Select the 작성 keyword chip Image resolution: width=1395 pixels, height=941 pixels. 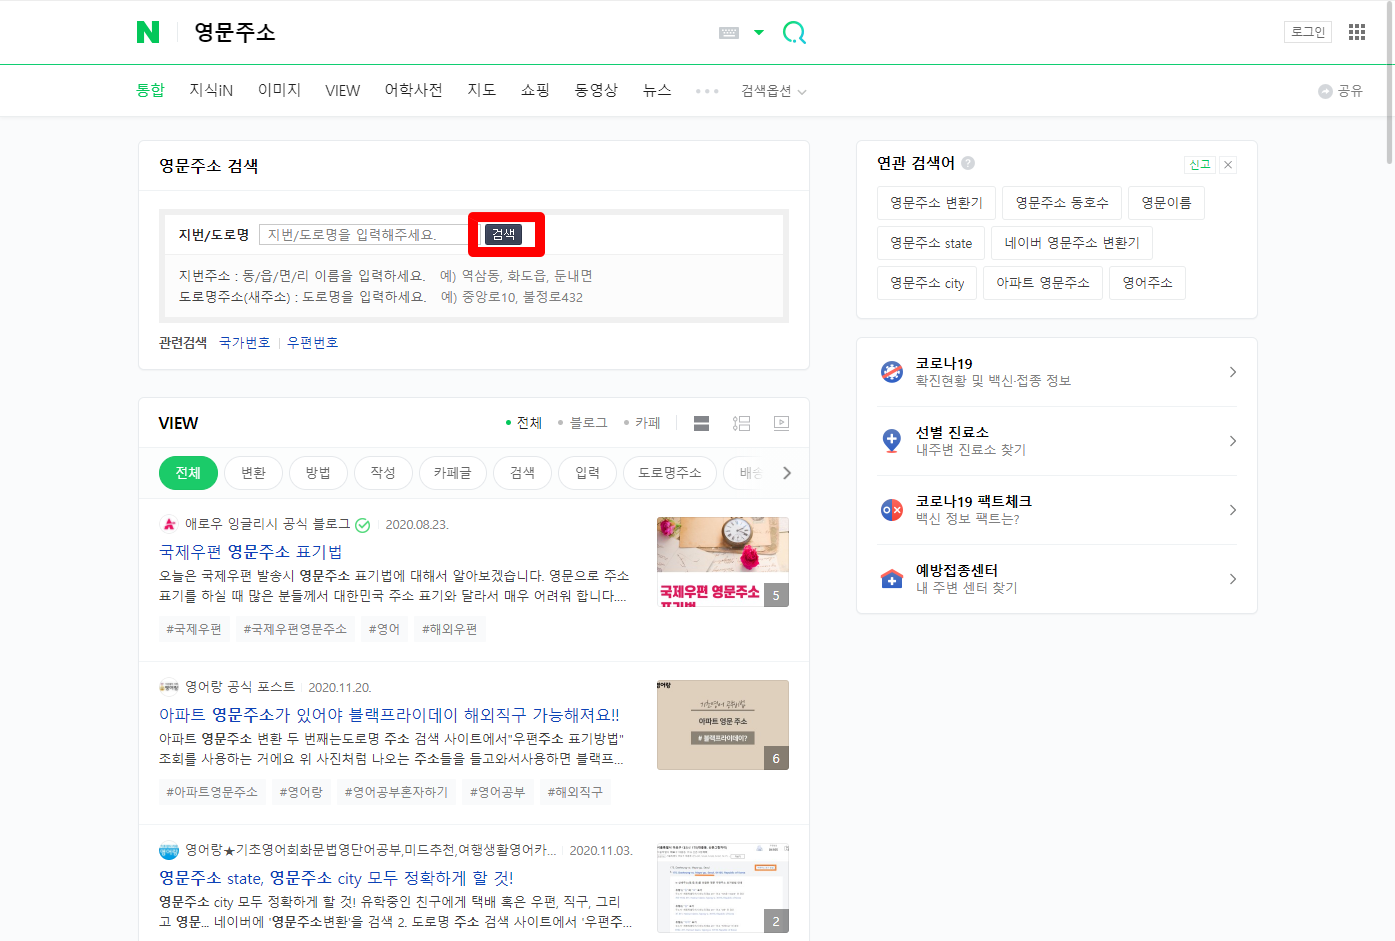click(383, 473)
